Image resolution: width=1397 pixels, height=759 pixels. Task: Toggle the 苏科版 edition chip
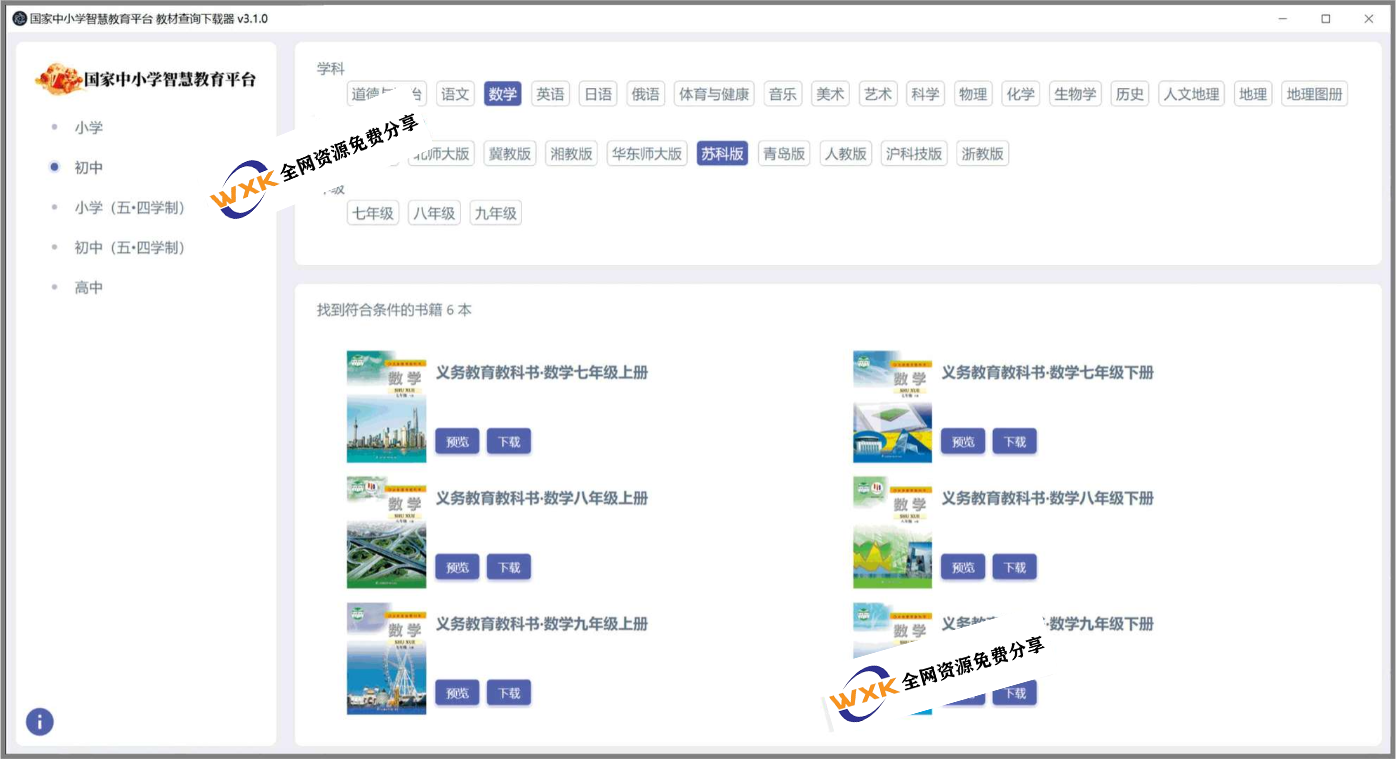722,154
